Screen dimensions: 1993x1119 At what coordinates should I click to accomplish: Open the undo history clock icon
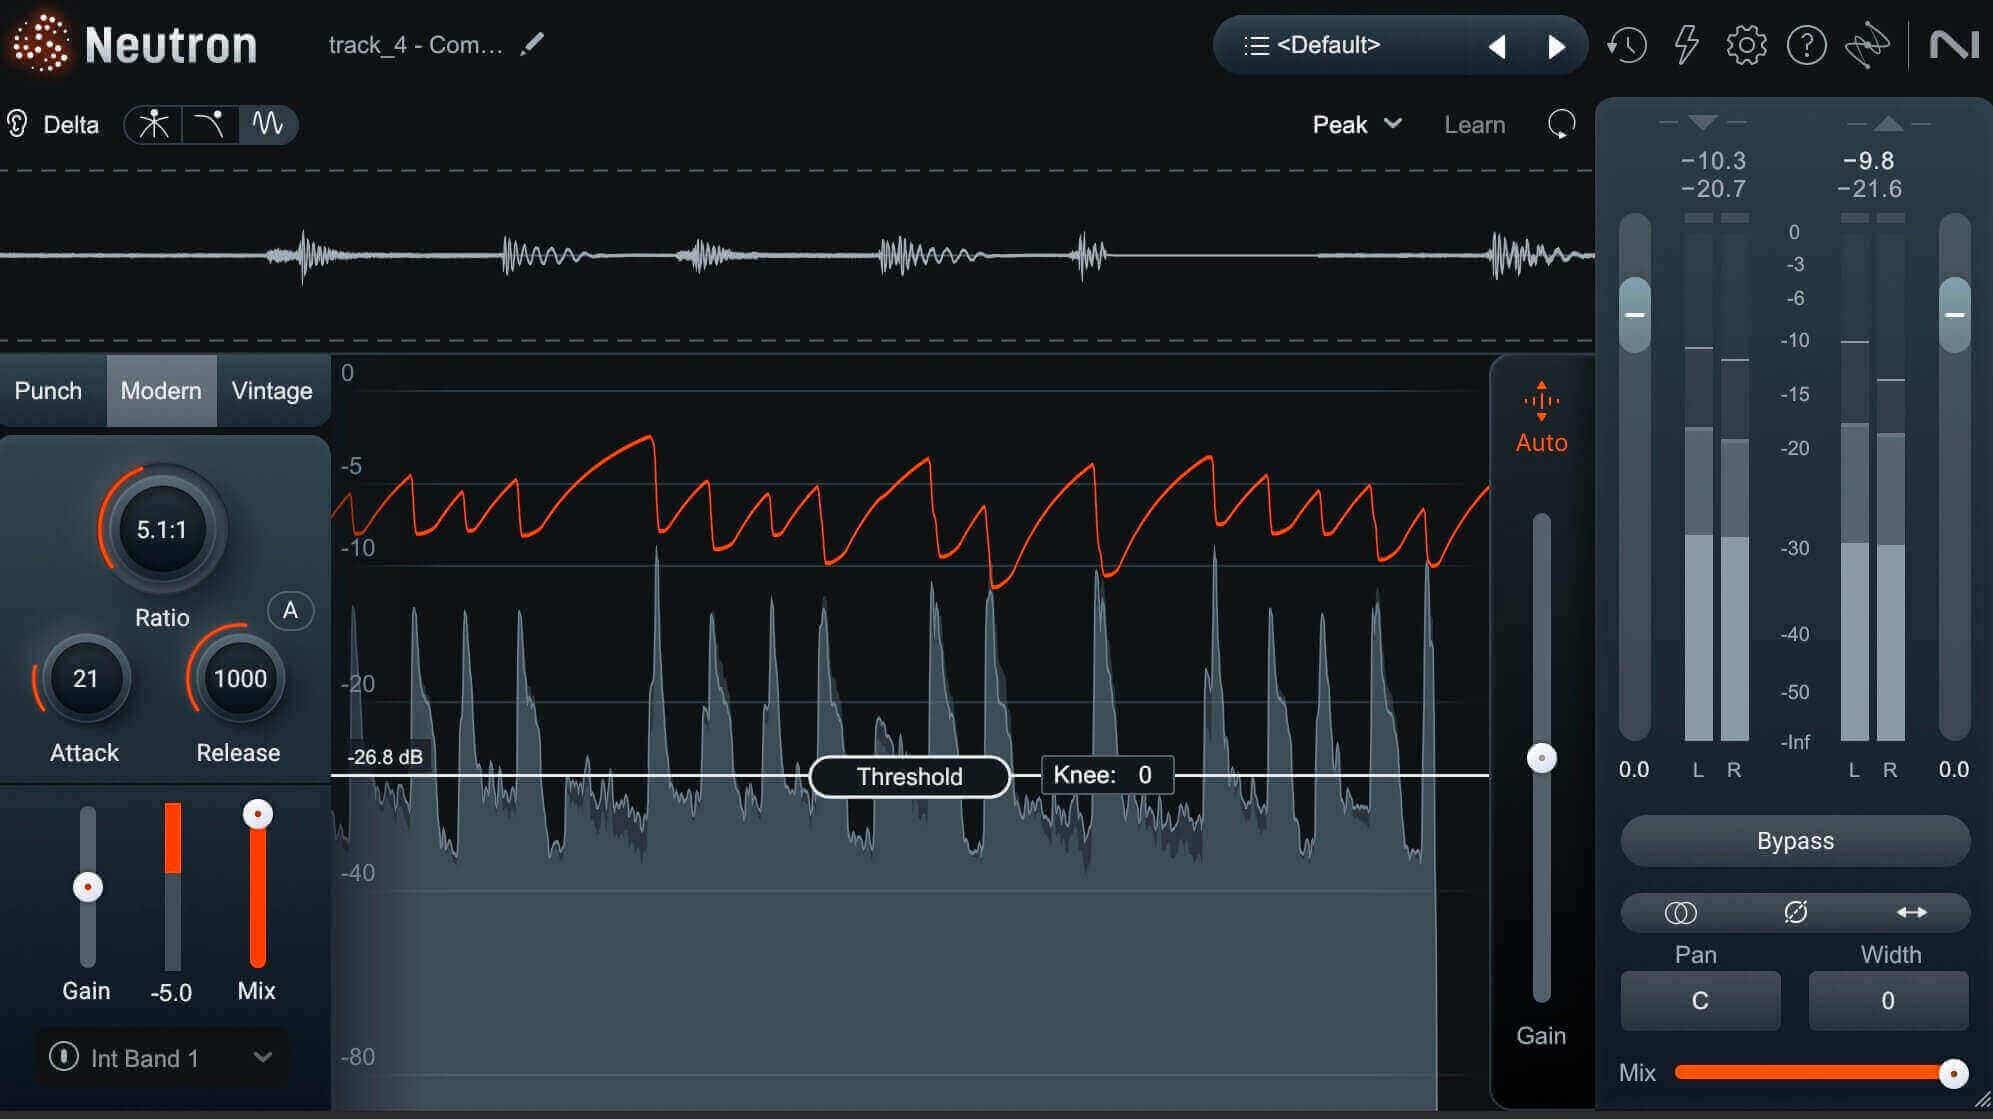1627,46
